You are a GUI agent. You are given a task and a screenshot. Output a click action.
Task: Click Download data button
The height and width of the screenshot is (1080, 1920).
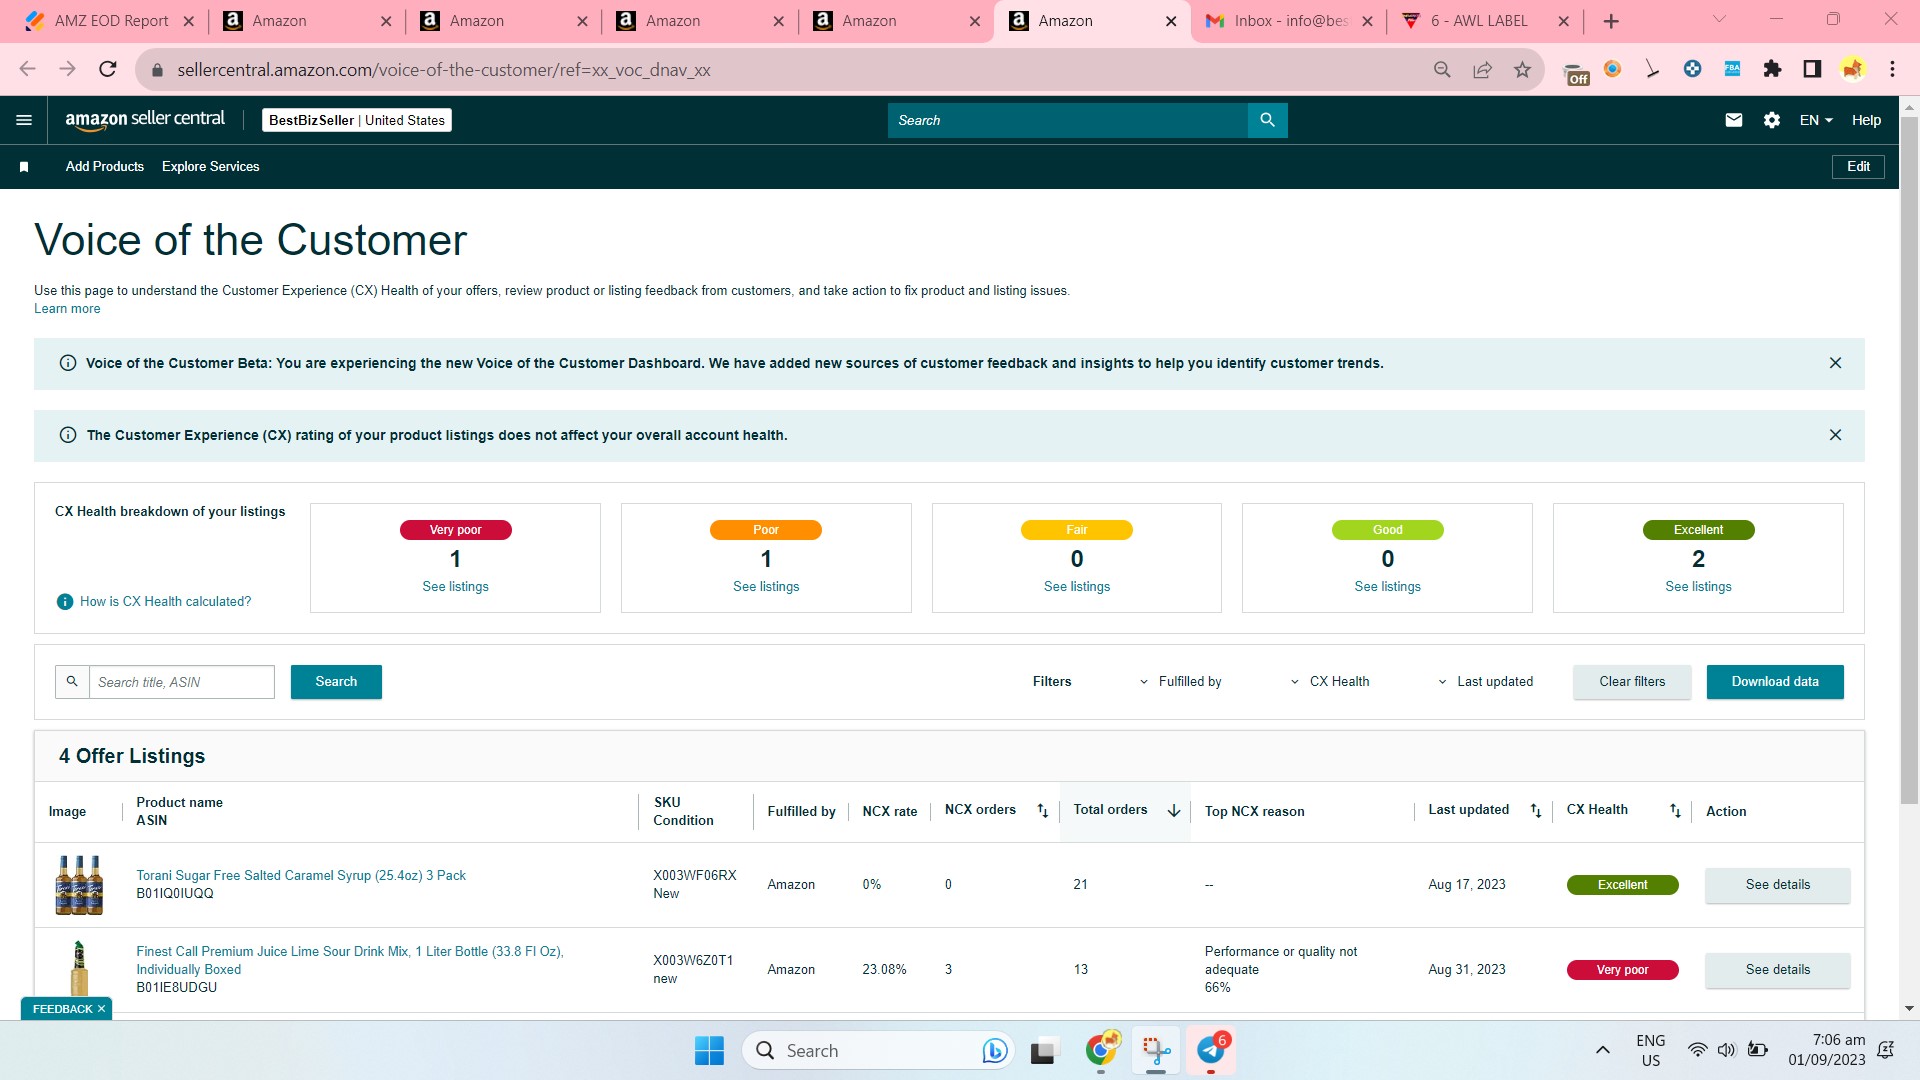1775,682
